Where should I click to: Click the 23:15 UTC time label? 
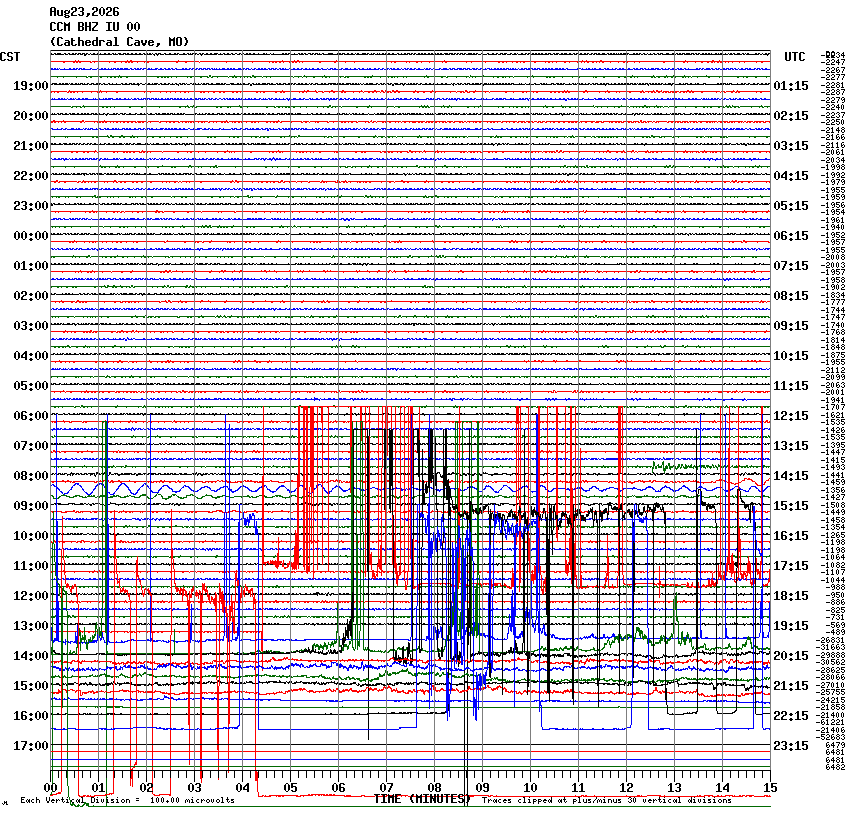tap(791, 746)
